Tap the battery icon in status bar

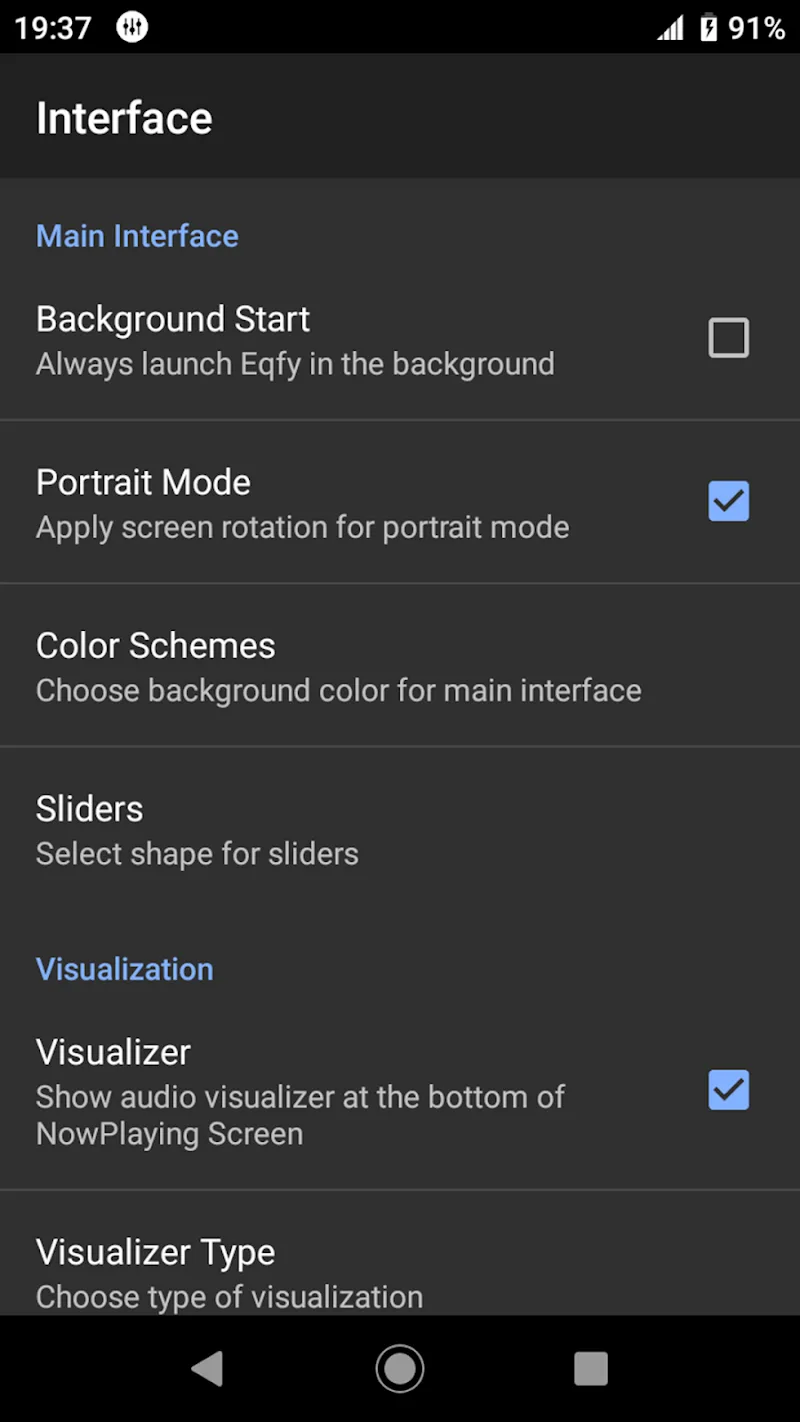click(x=708, y=27)
